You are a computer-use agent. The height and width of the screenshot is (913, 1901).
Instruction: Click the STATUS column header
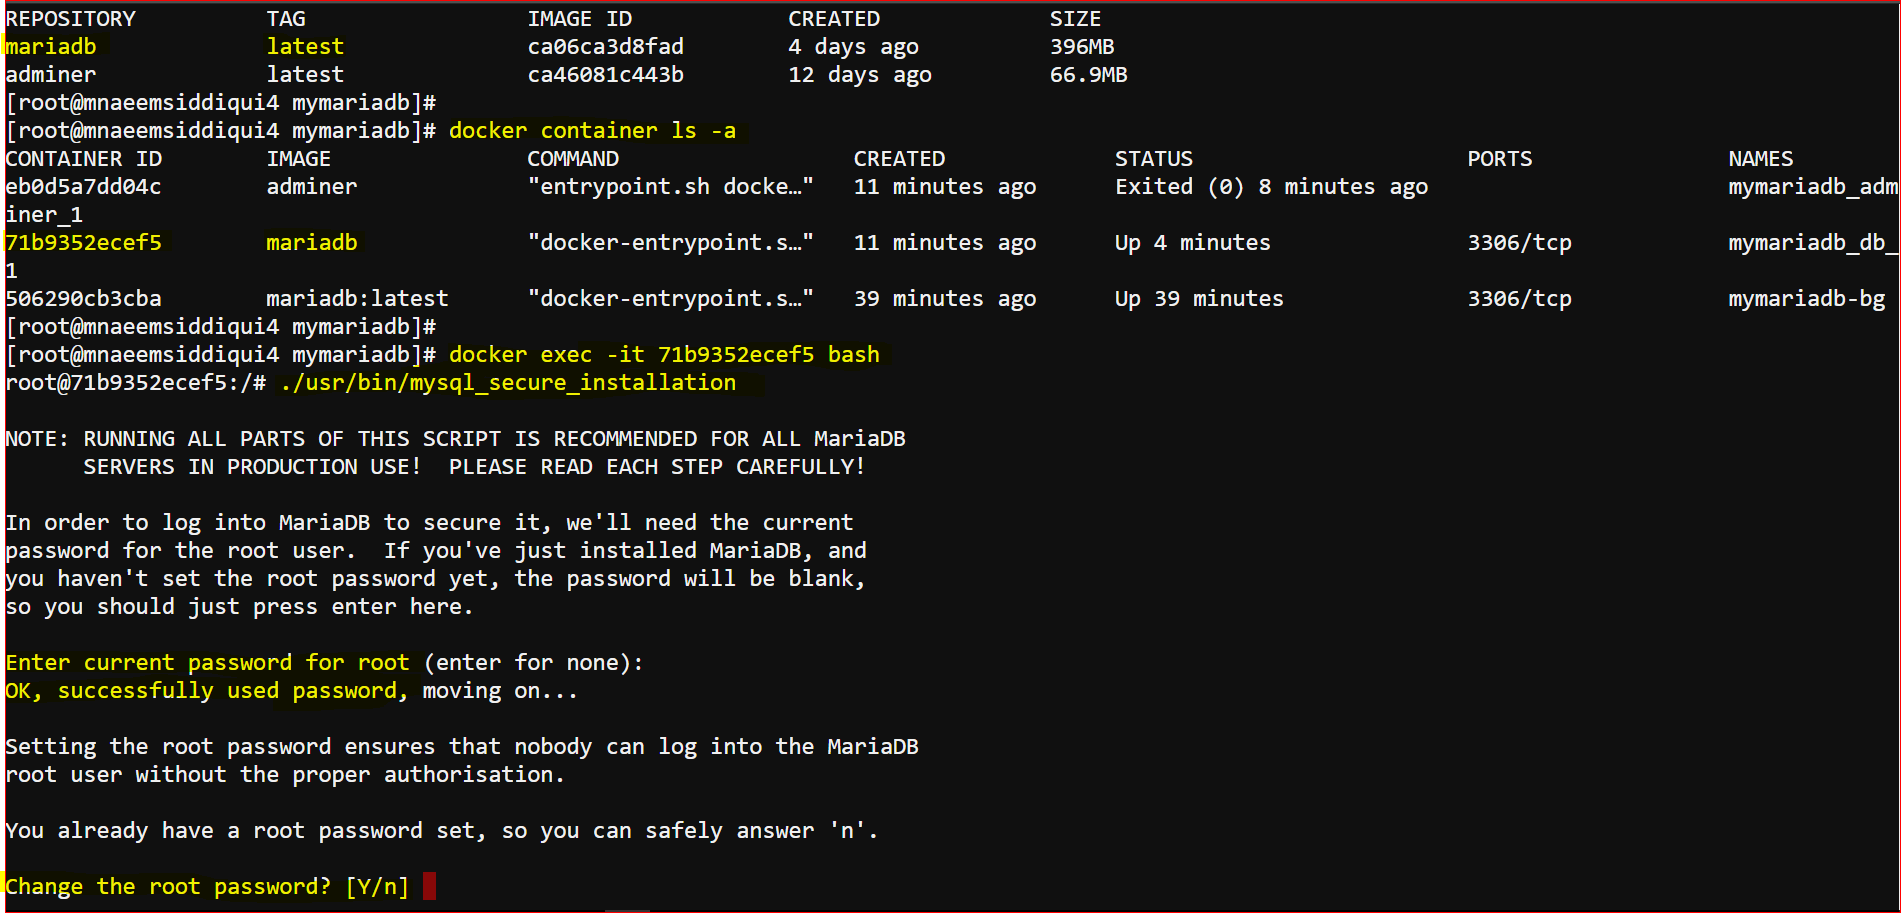click(1154, 158)
